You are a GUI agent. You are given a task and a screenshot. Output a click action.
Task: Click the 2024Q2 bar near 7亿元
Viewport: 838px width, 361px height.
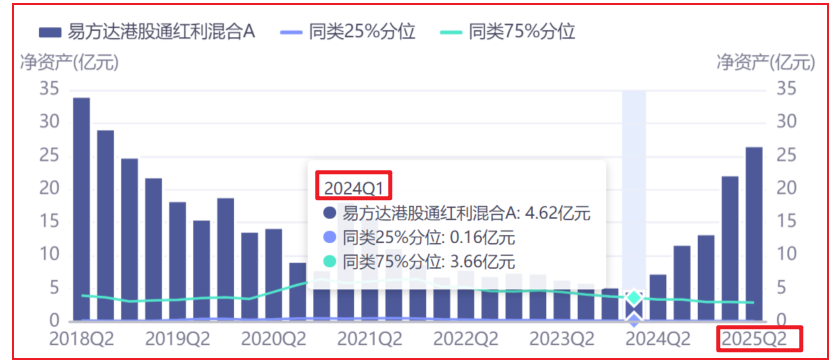(x=658, y=298)
